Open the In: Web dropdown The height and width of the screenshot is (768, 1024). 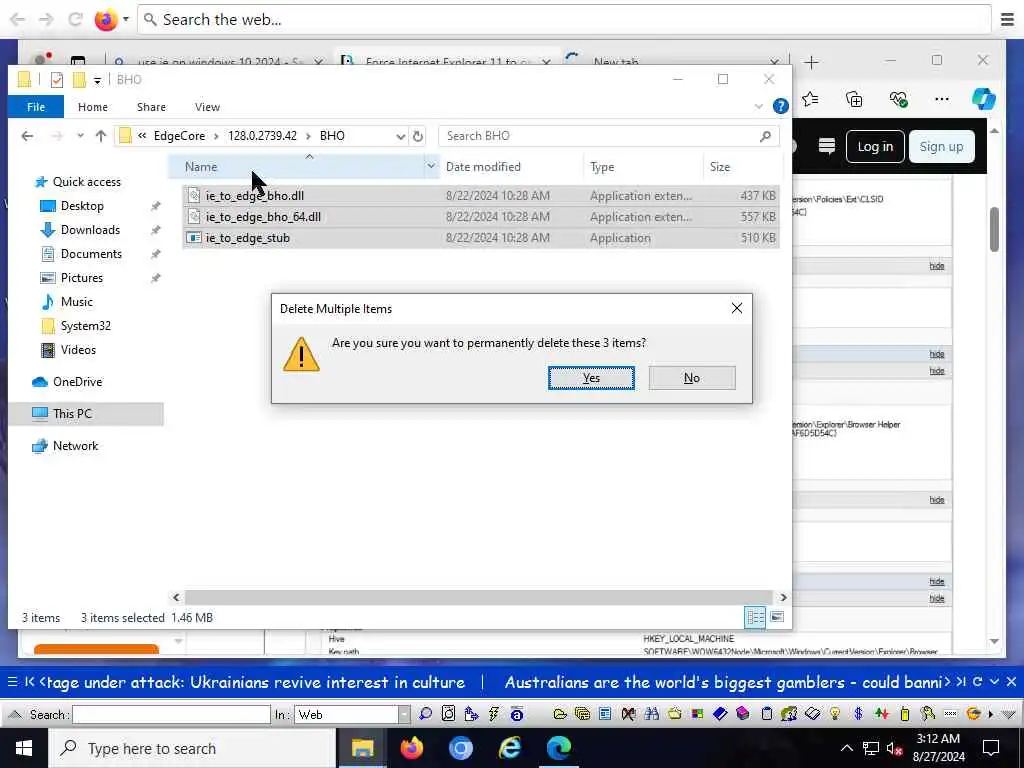404,714
